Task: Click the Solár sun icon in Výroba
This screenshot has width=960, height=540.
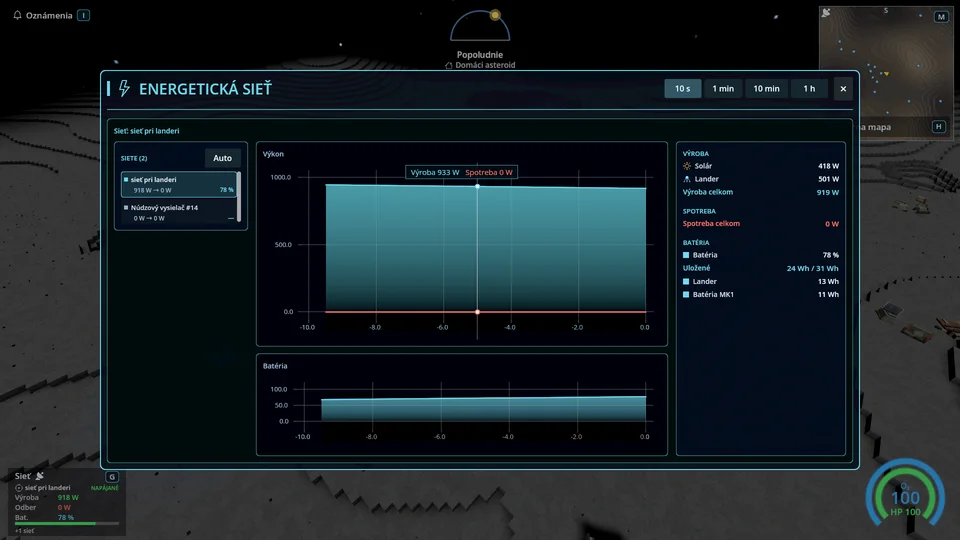Action: pos(687,166)
